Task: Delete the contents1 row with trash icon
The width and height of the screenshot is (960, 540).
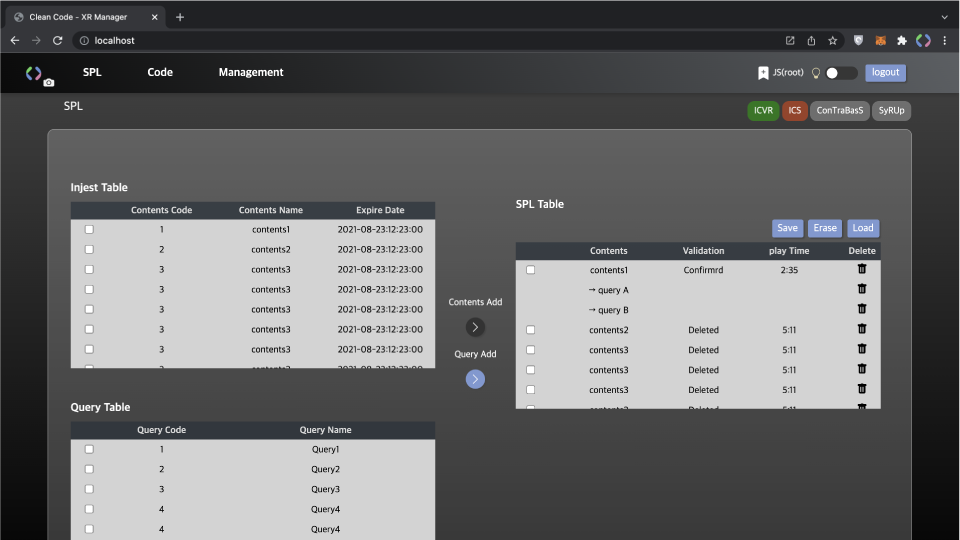Action: point(862,269)
